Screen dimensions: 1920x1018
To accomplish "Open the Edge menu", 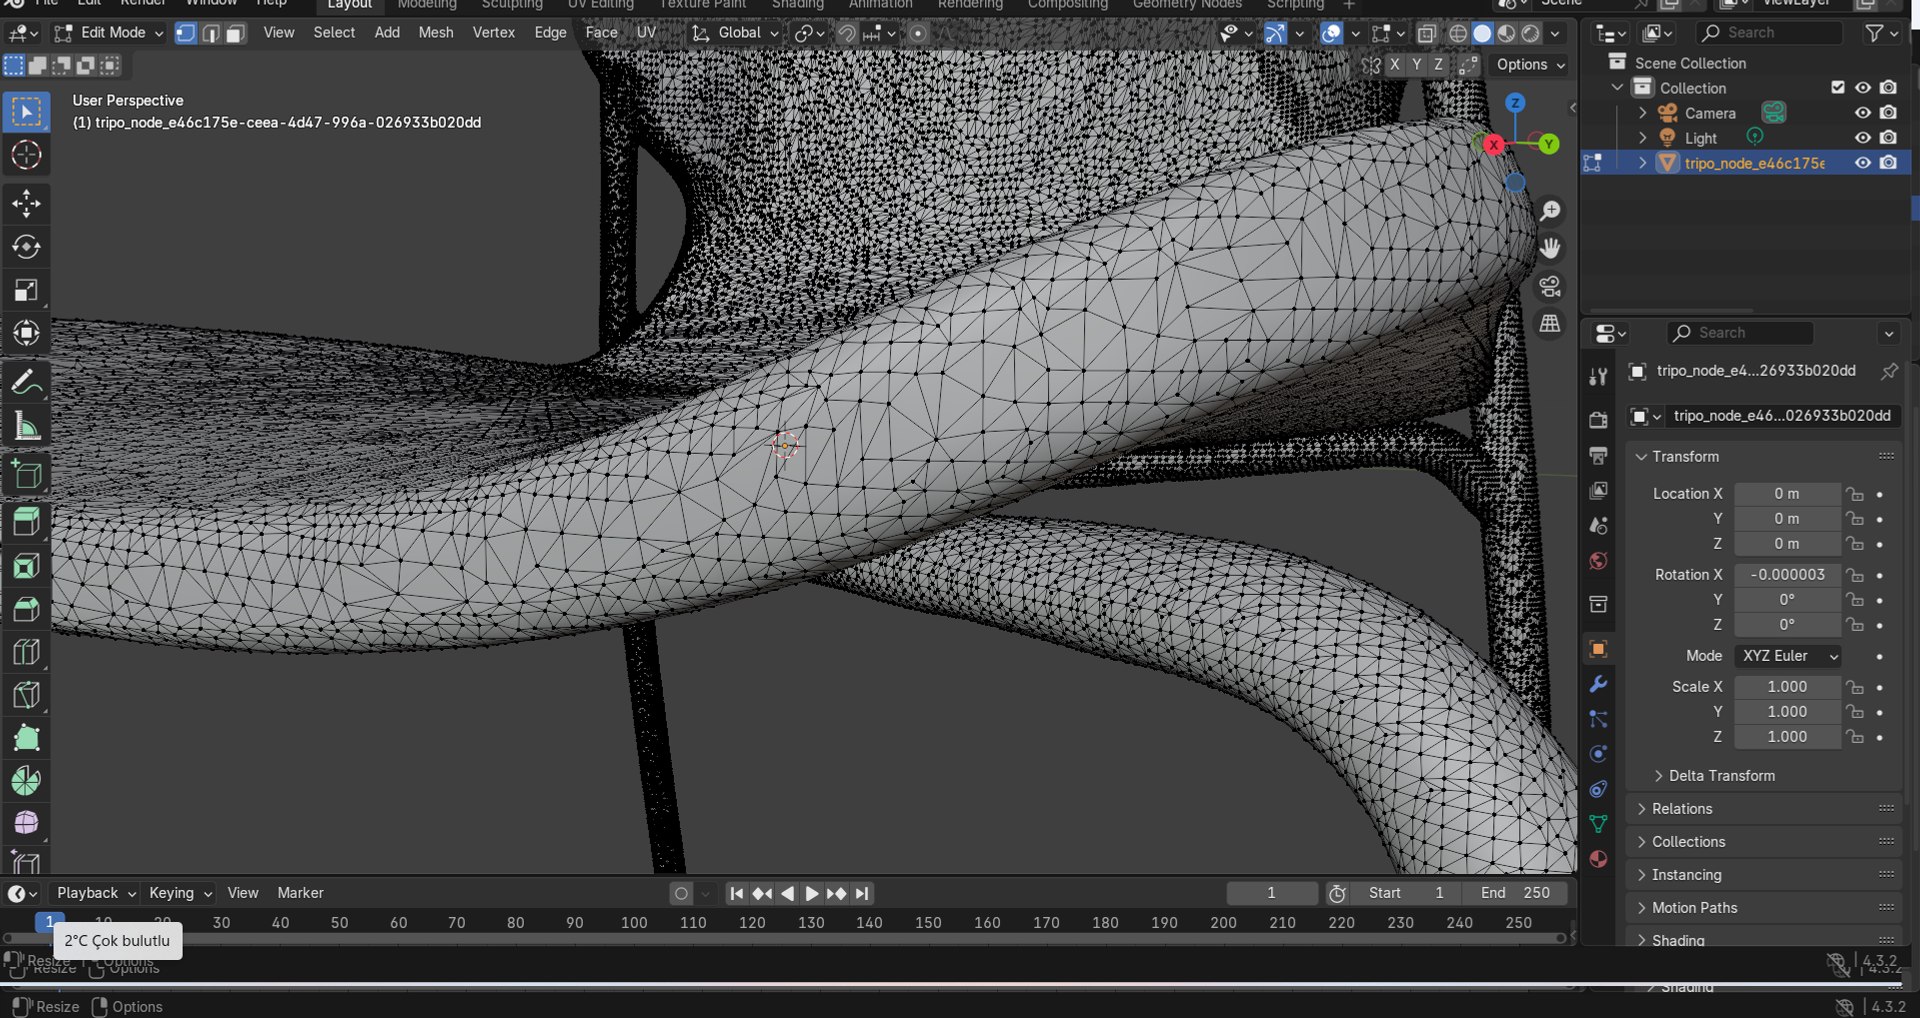I will coord(550,33).
